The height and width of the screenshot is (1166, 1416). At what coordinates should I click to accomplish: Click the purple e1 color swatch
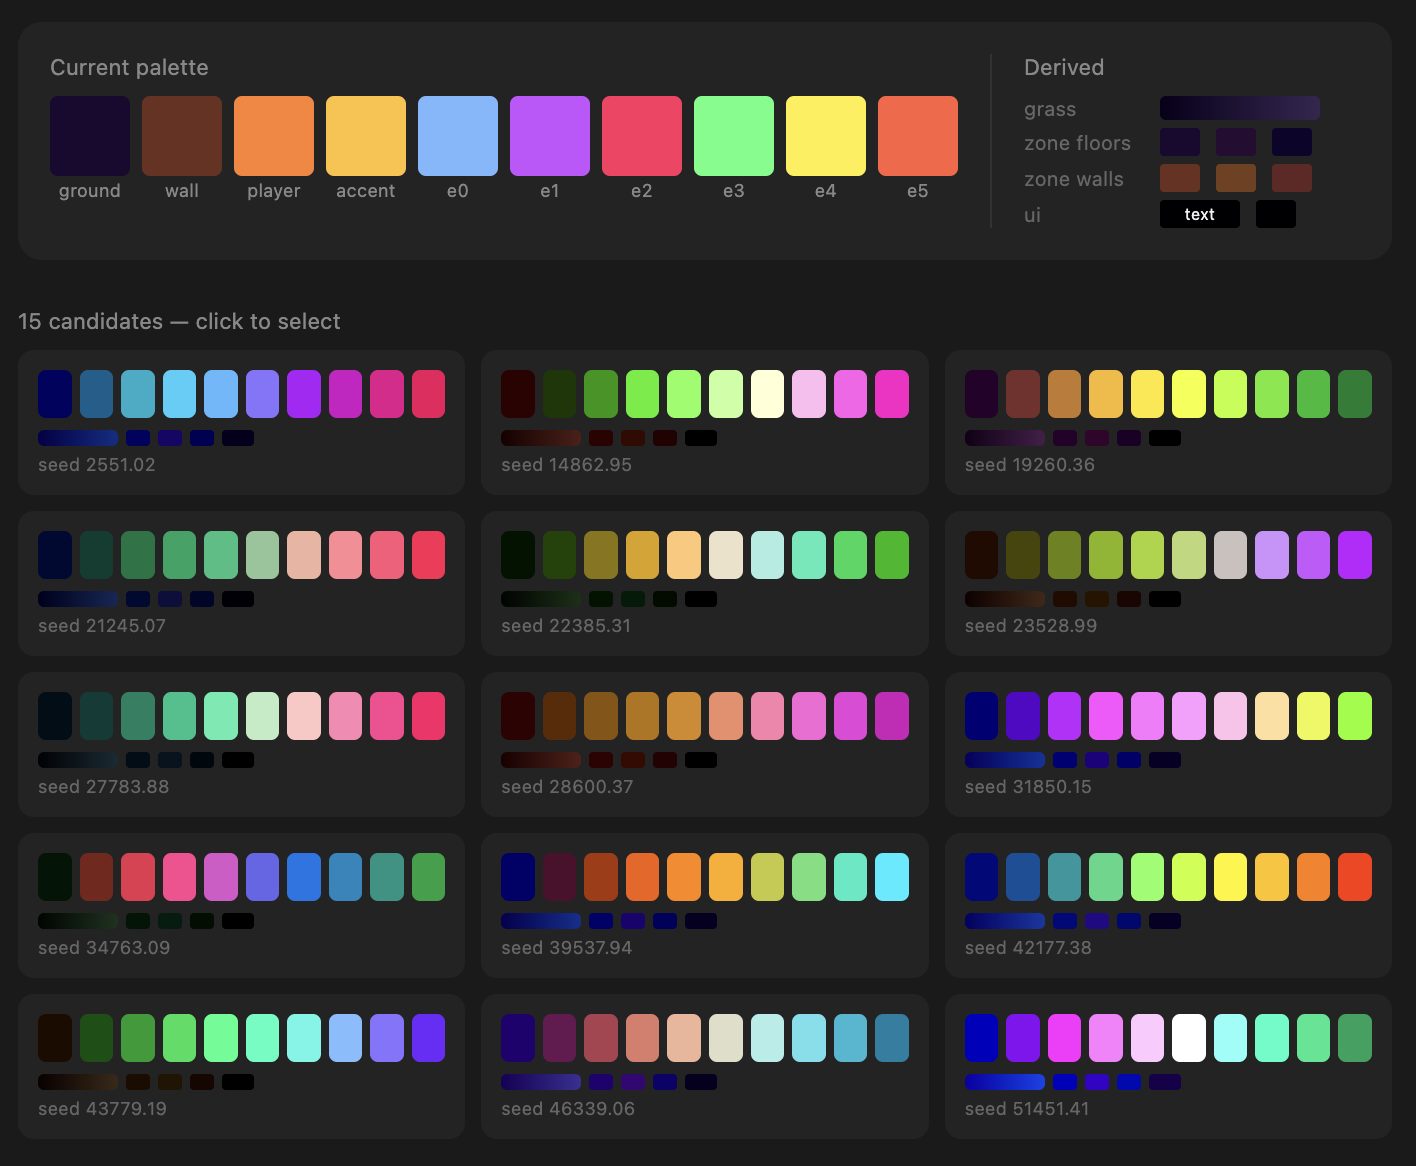(x=550, y=136)
